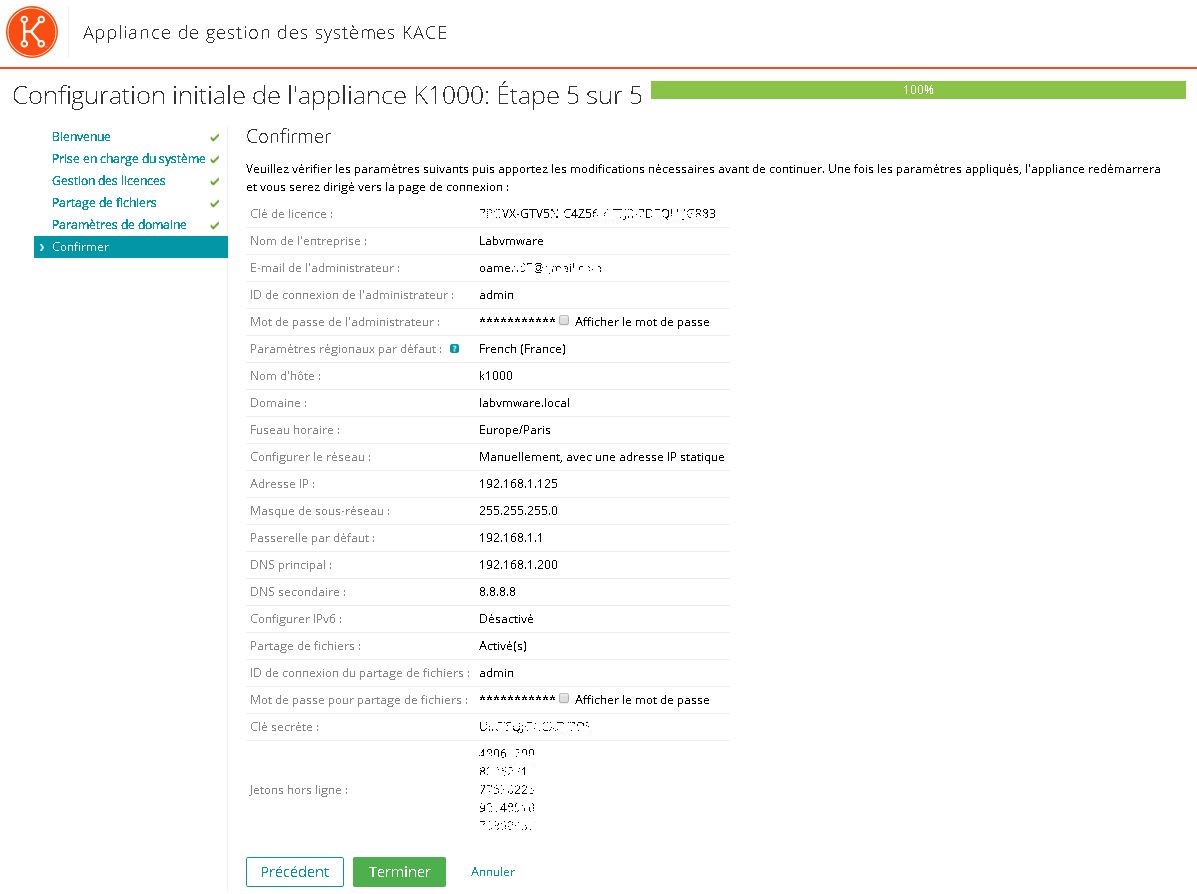1197x894 pixels.
Task: Click the Fuseau horaire label
Action: click(295, 430)
